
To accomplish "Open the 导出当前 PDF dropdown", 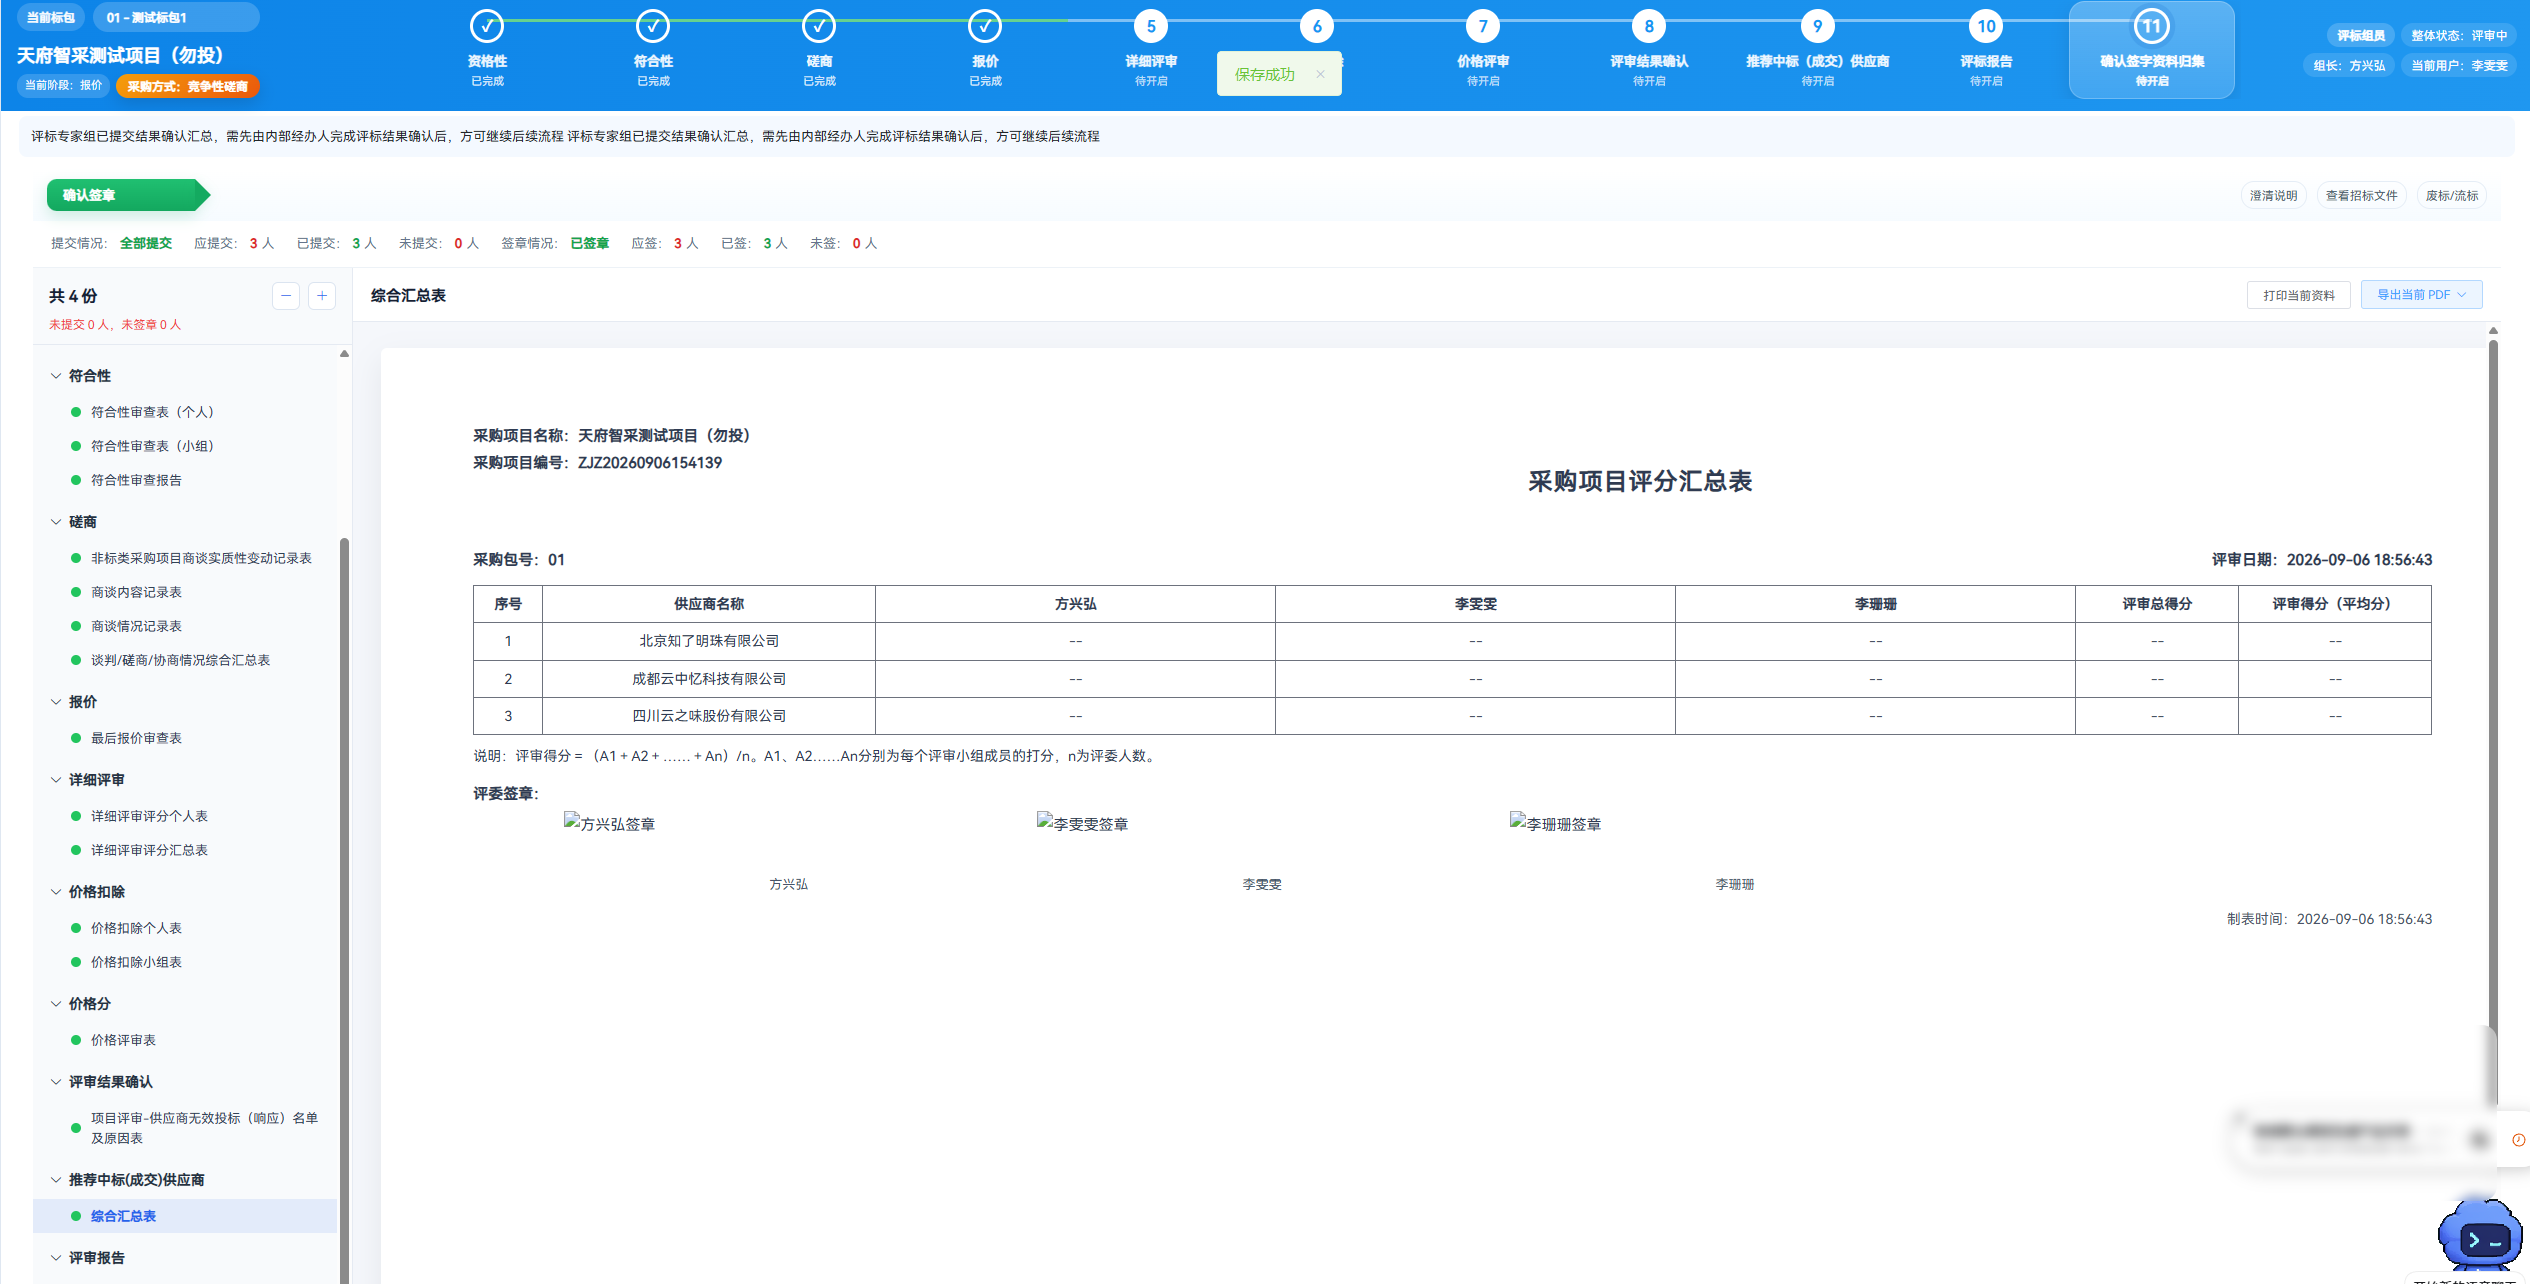I will tap(2421, 295).
